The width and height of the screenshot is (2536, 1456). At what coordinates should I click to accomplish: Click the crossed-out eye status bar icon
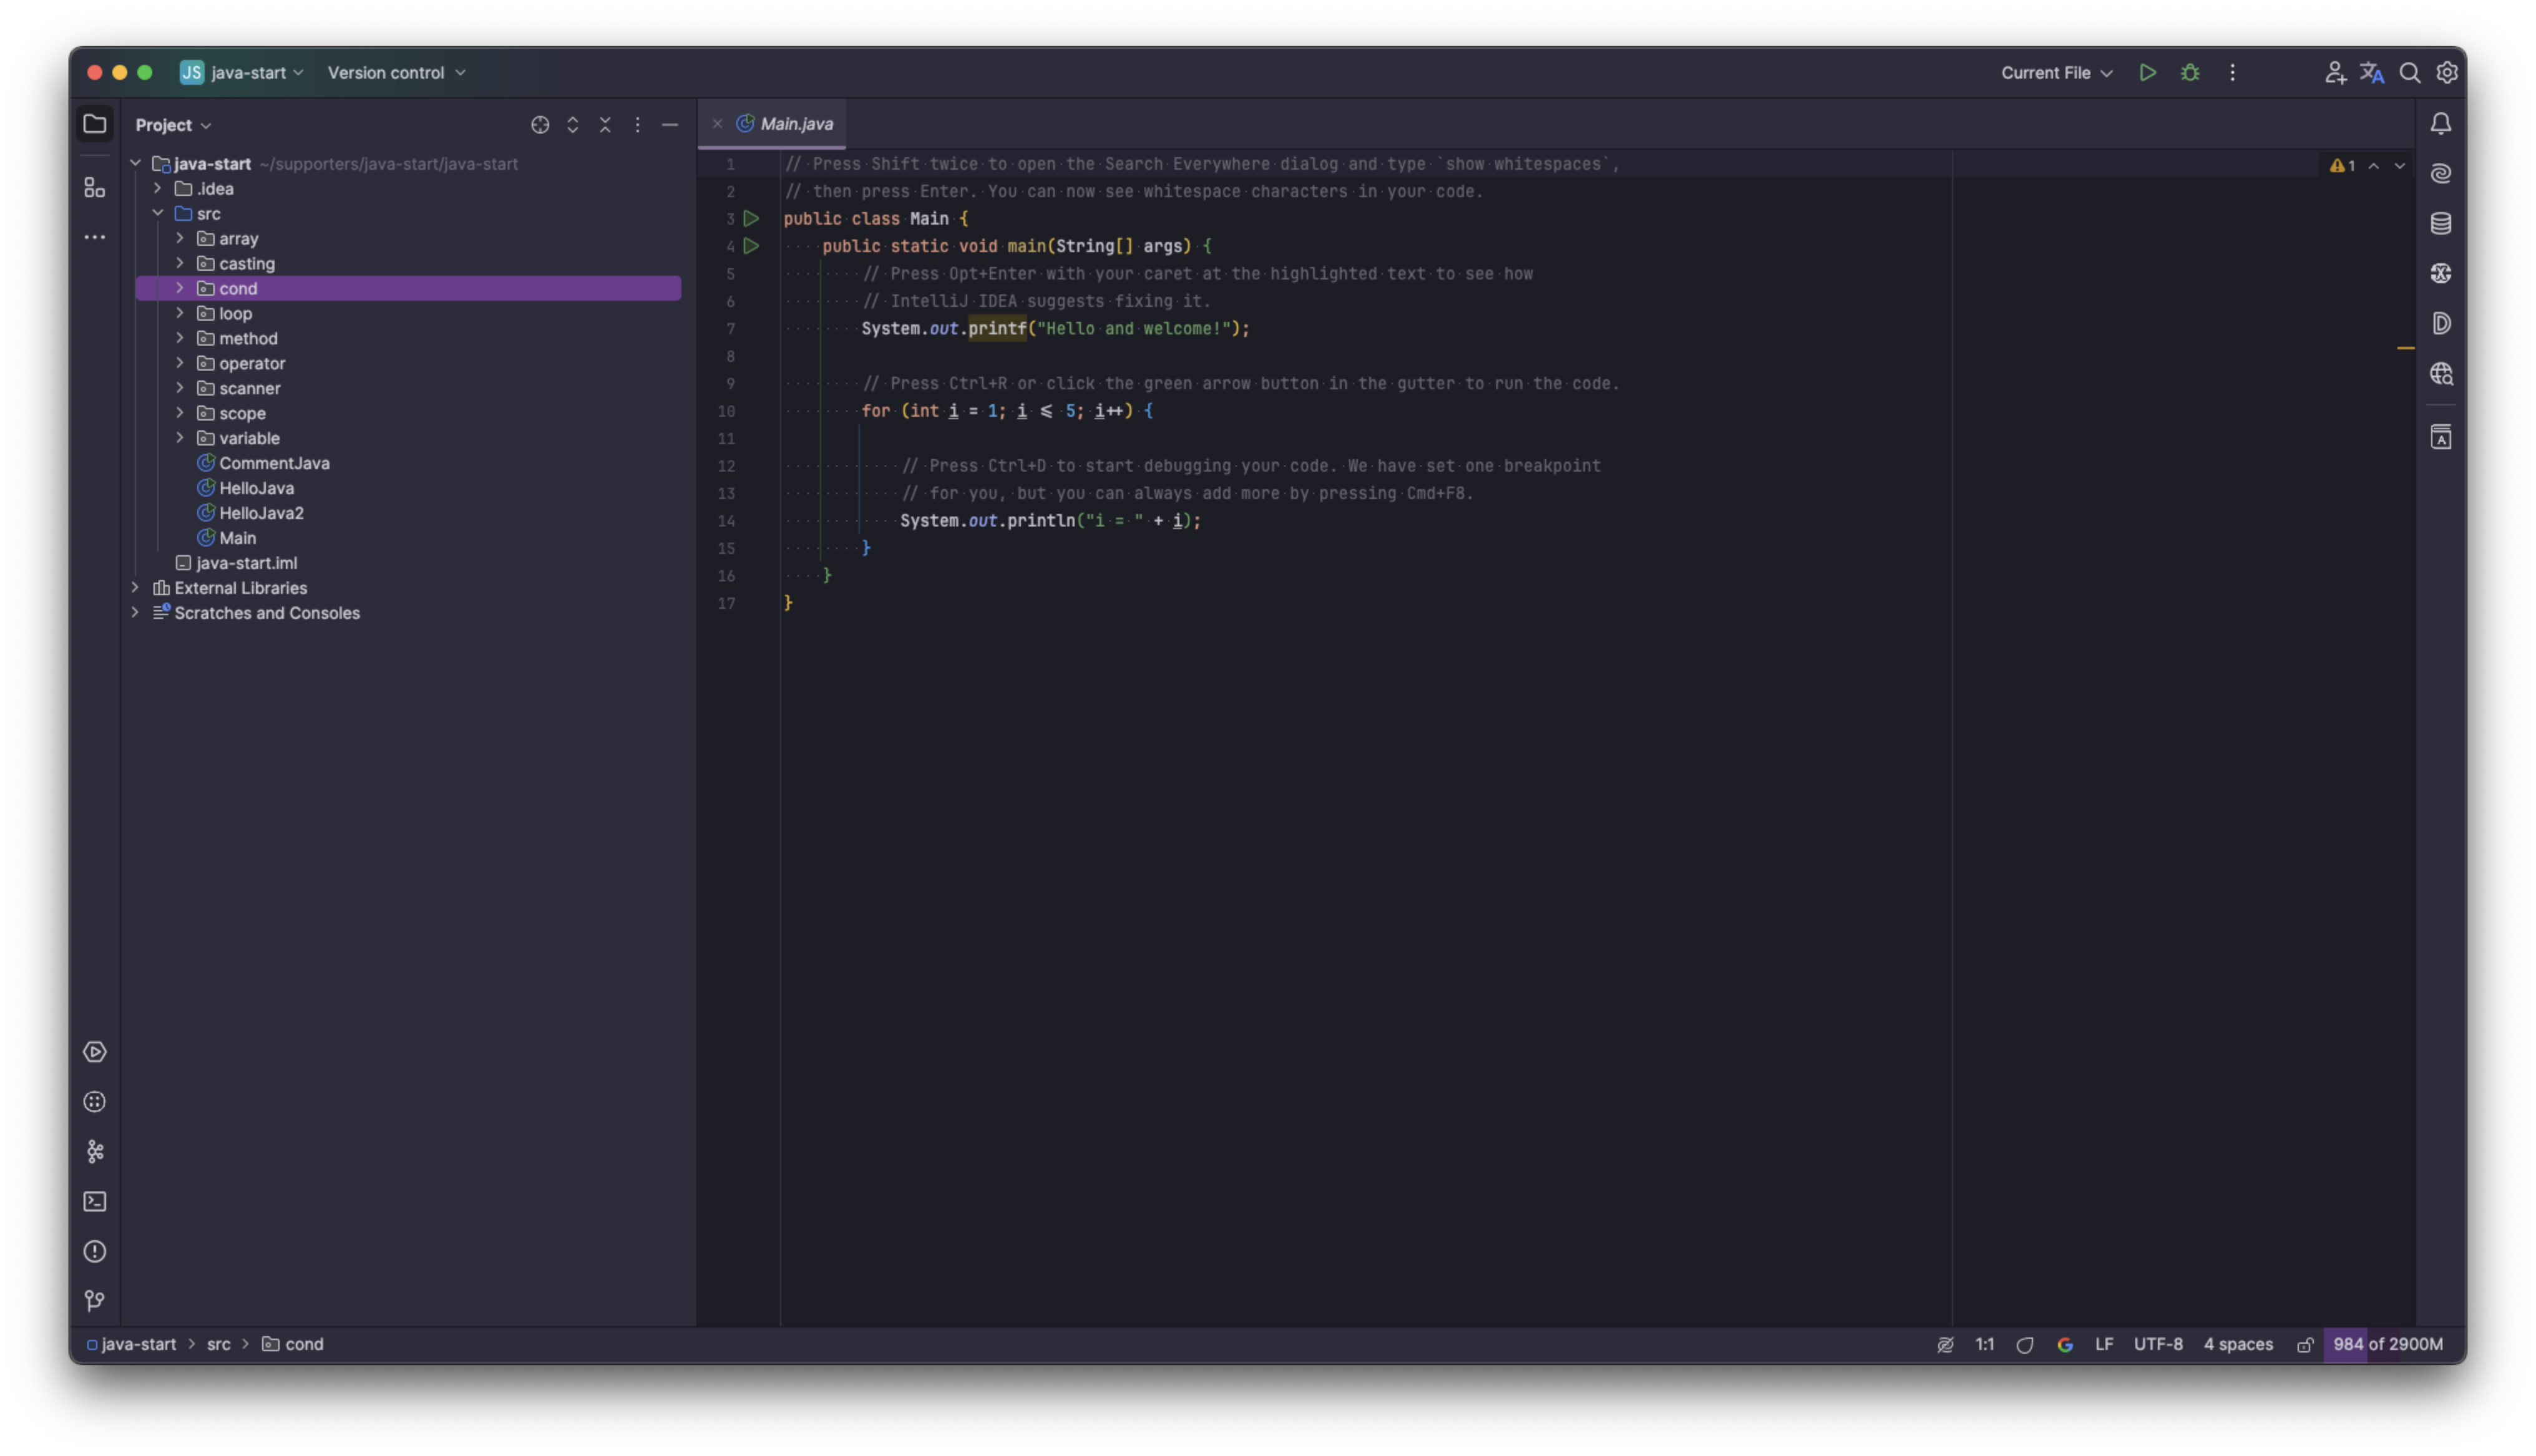pos(1944,1344)
